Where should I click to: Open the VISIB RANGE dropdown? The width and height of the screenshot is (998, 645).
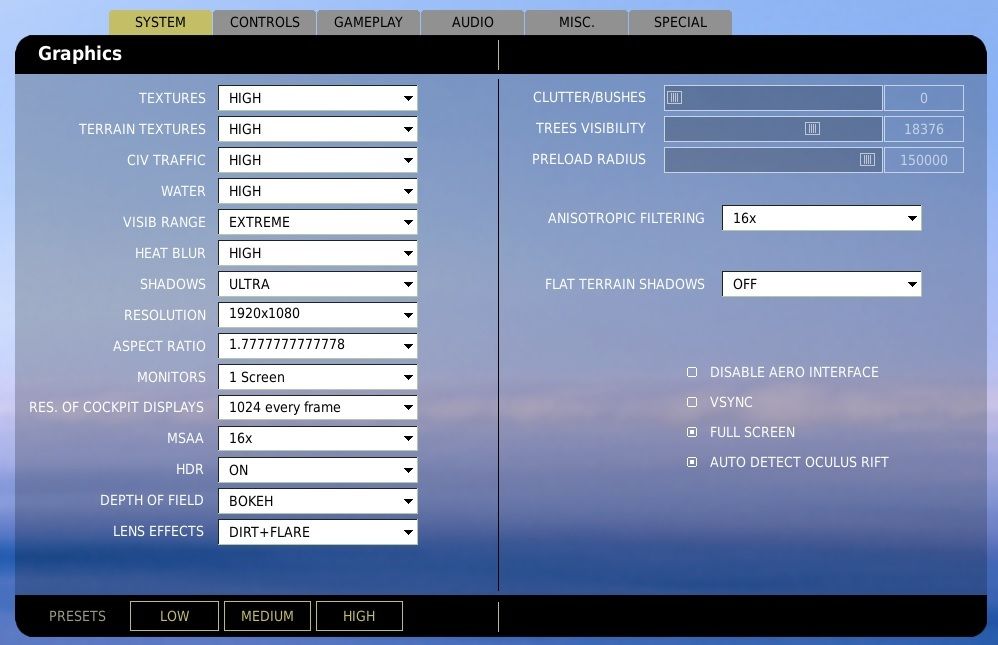pos(317,222)
